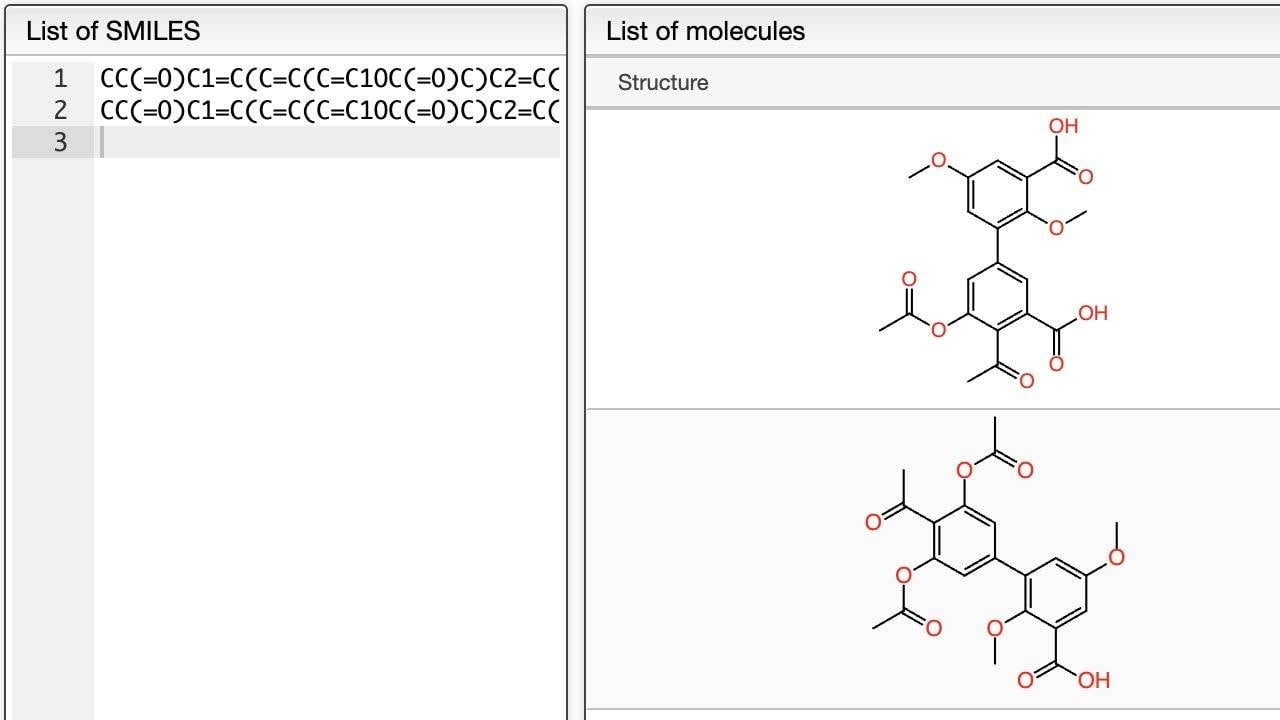Click the Structure column header
The height and width of the screenshot is (720, 1280).
pyautogui.click(x=663, y=83)
